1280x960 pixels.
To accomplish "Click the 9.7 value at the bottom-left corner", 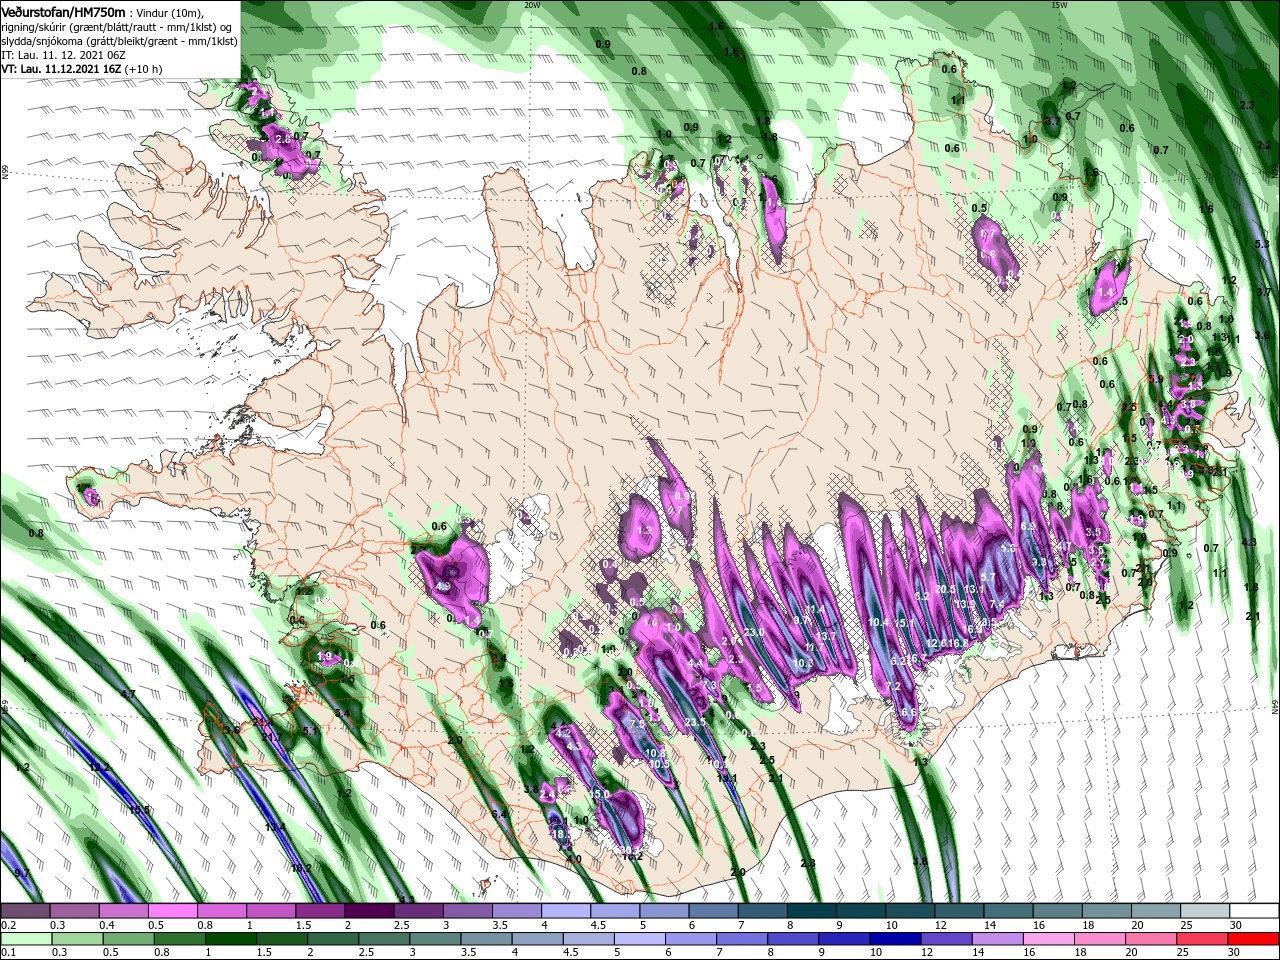I will coord(23,874).
